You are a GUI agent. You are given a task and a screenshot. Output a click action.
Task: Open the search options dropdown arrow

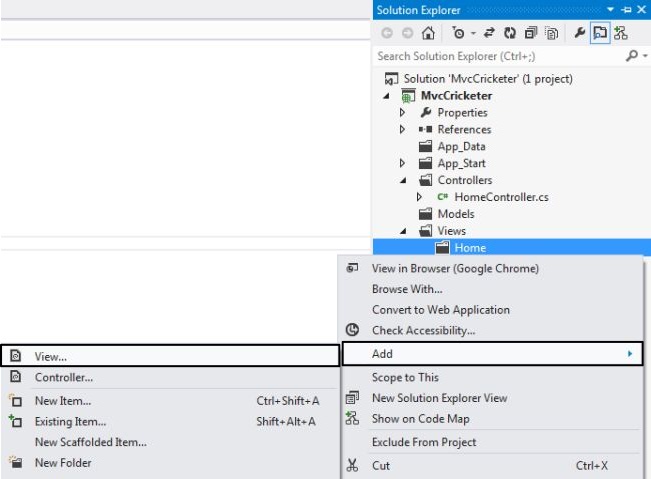click(x=641, y=56)
